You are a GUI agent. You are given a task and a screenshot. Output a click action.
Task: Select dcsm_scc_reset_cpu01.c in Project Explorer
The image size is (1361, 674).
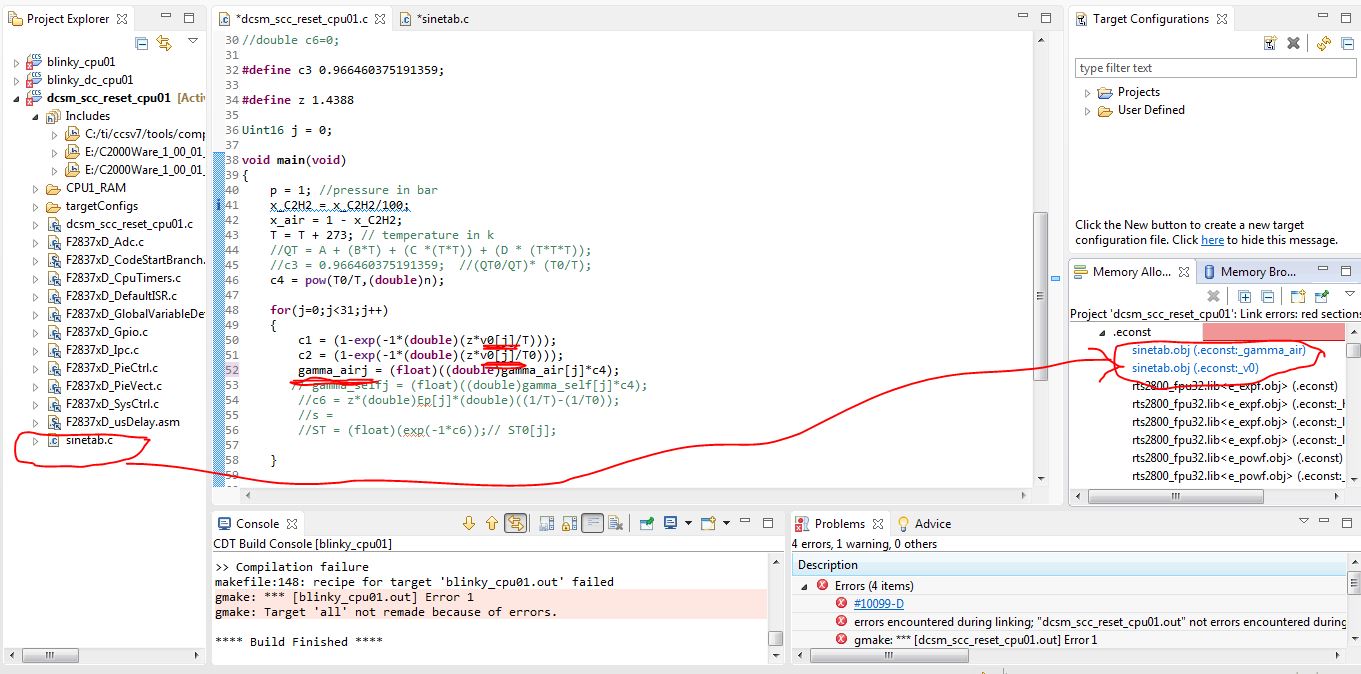(x=129, y=224)
